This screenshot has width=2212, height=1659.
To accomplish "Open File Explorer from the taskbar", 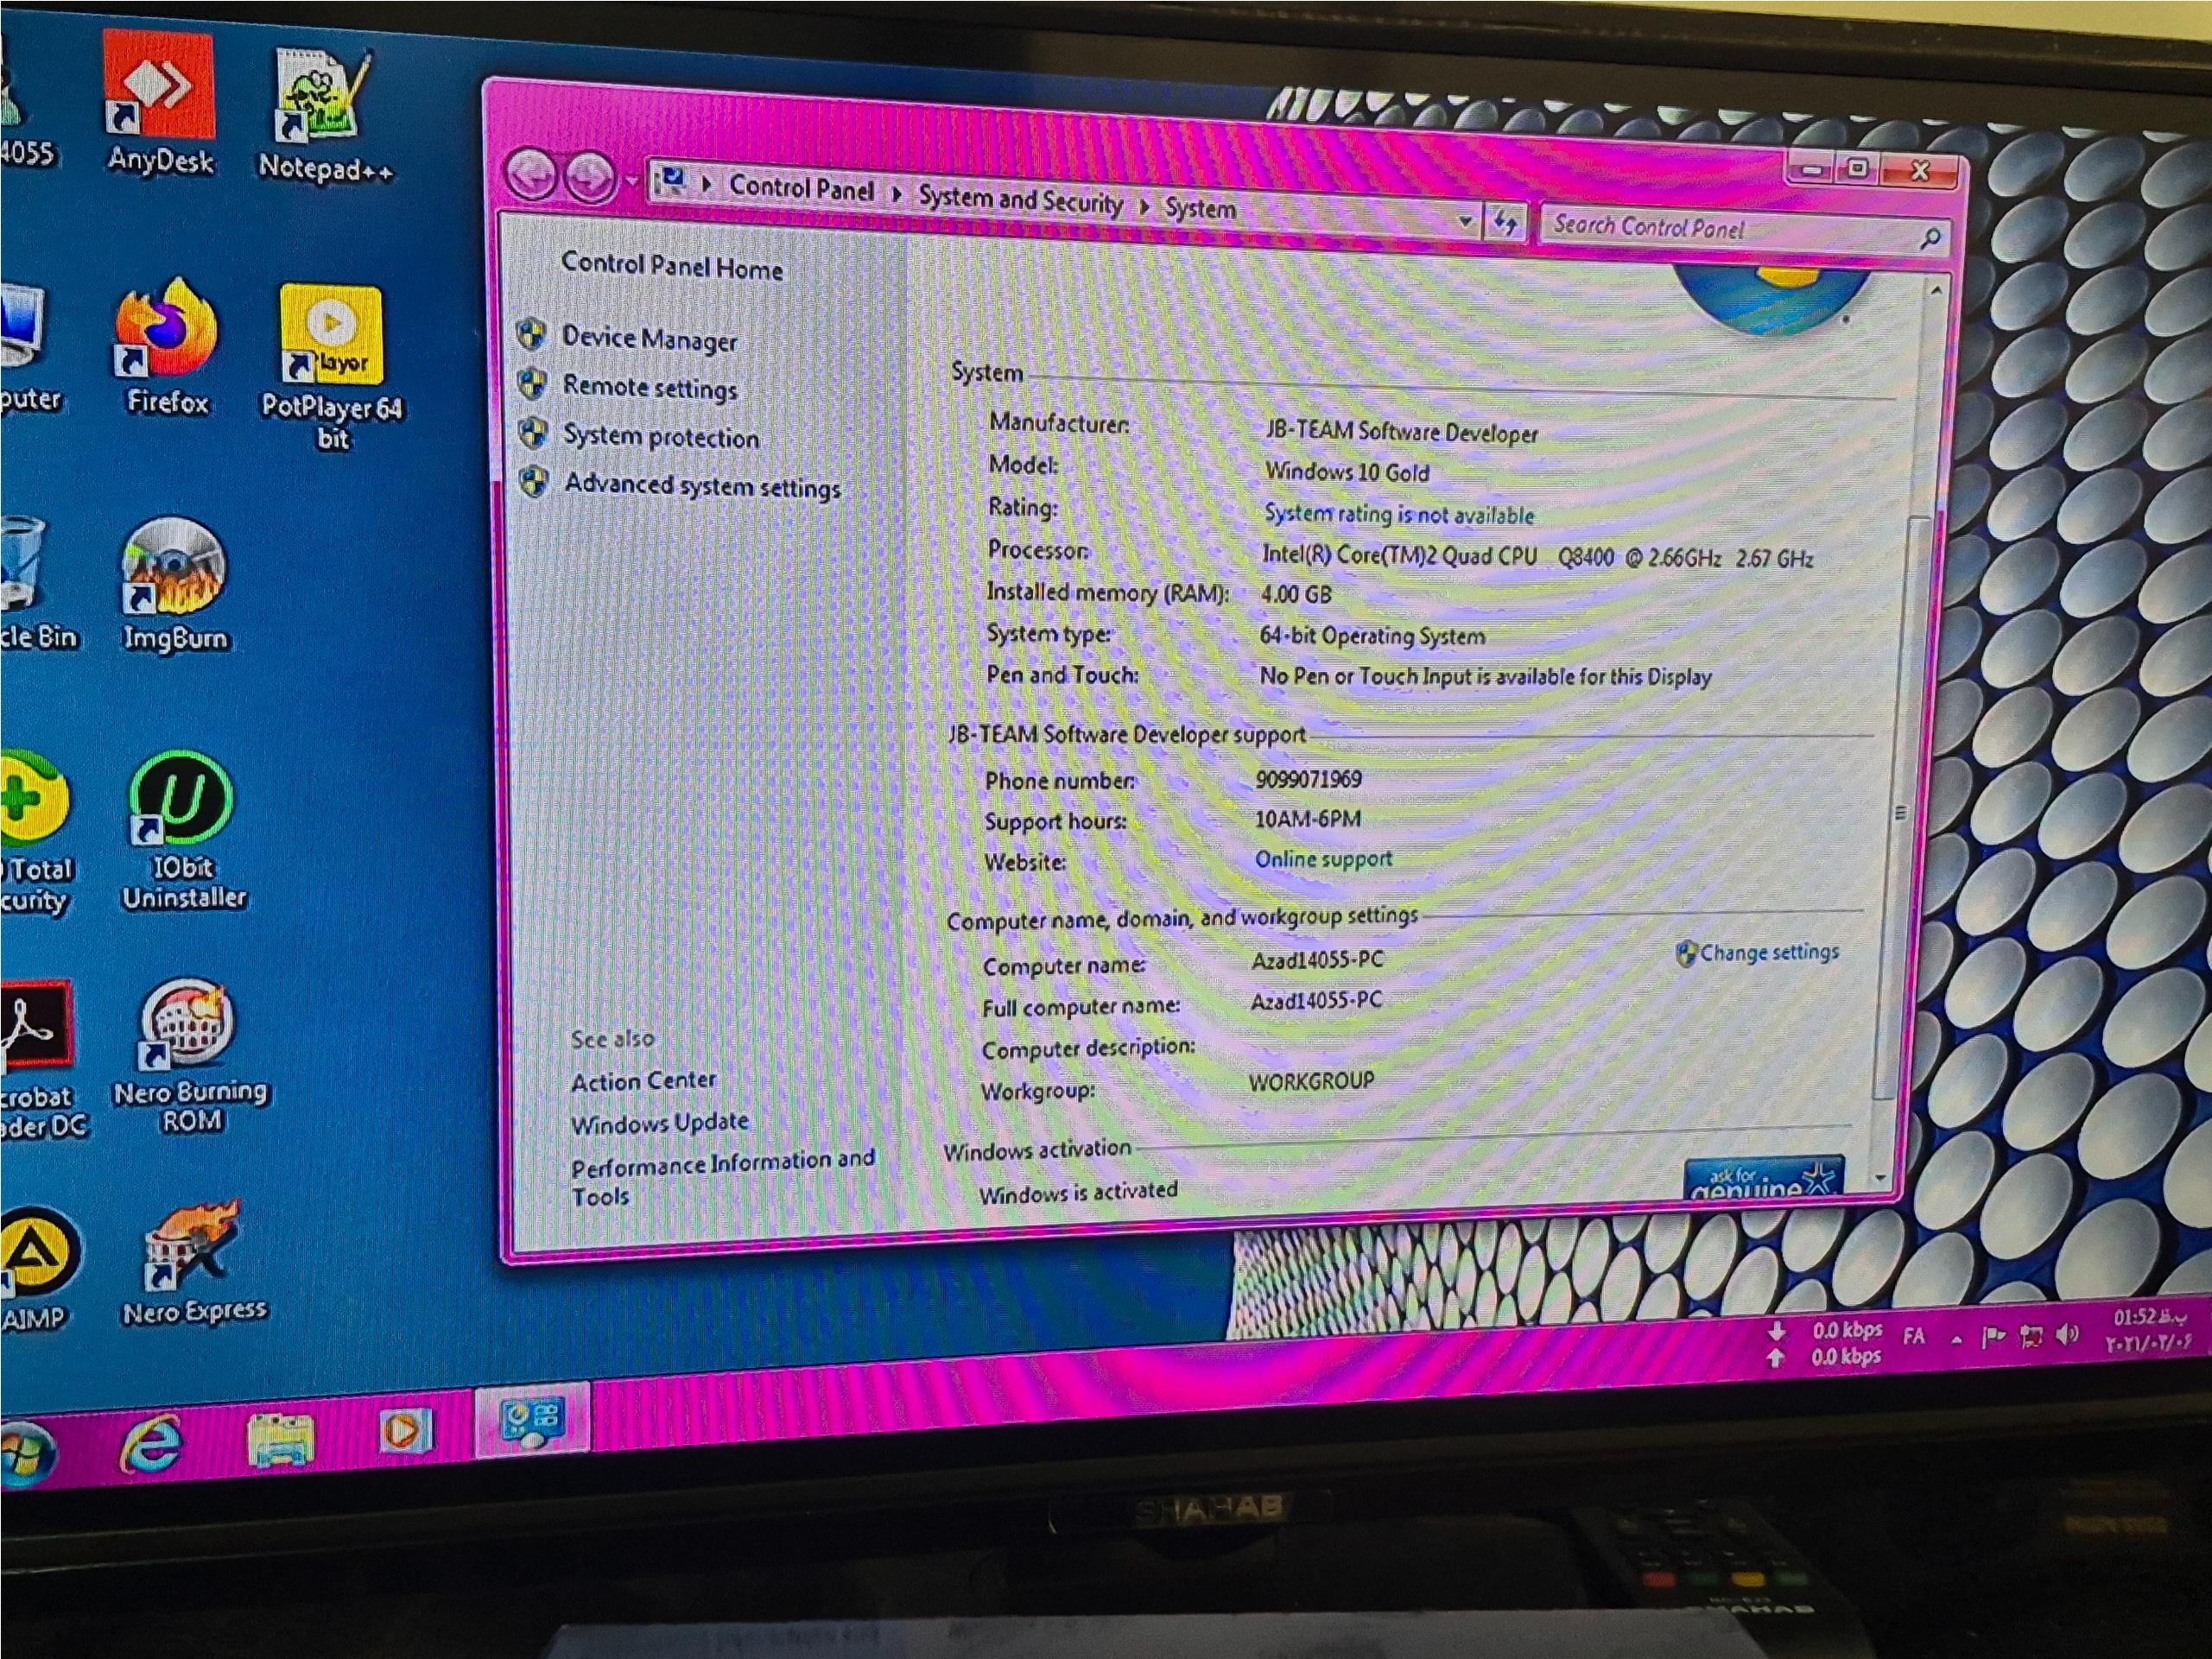I will coord(279,1438).
